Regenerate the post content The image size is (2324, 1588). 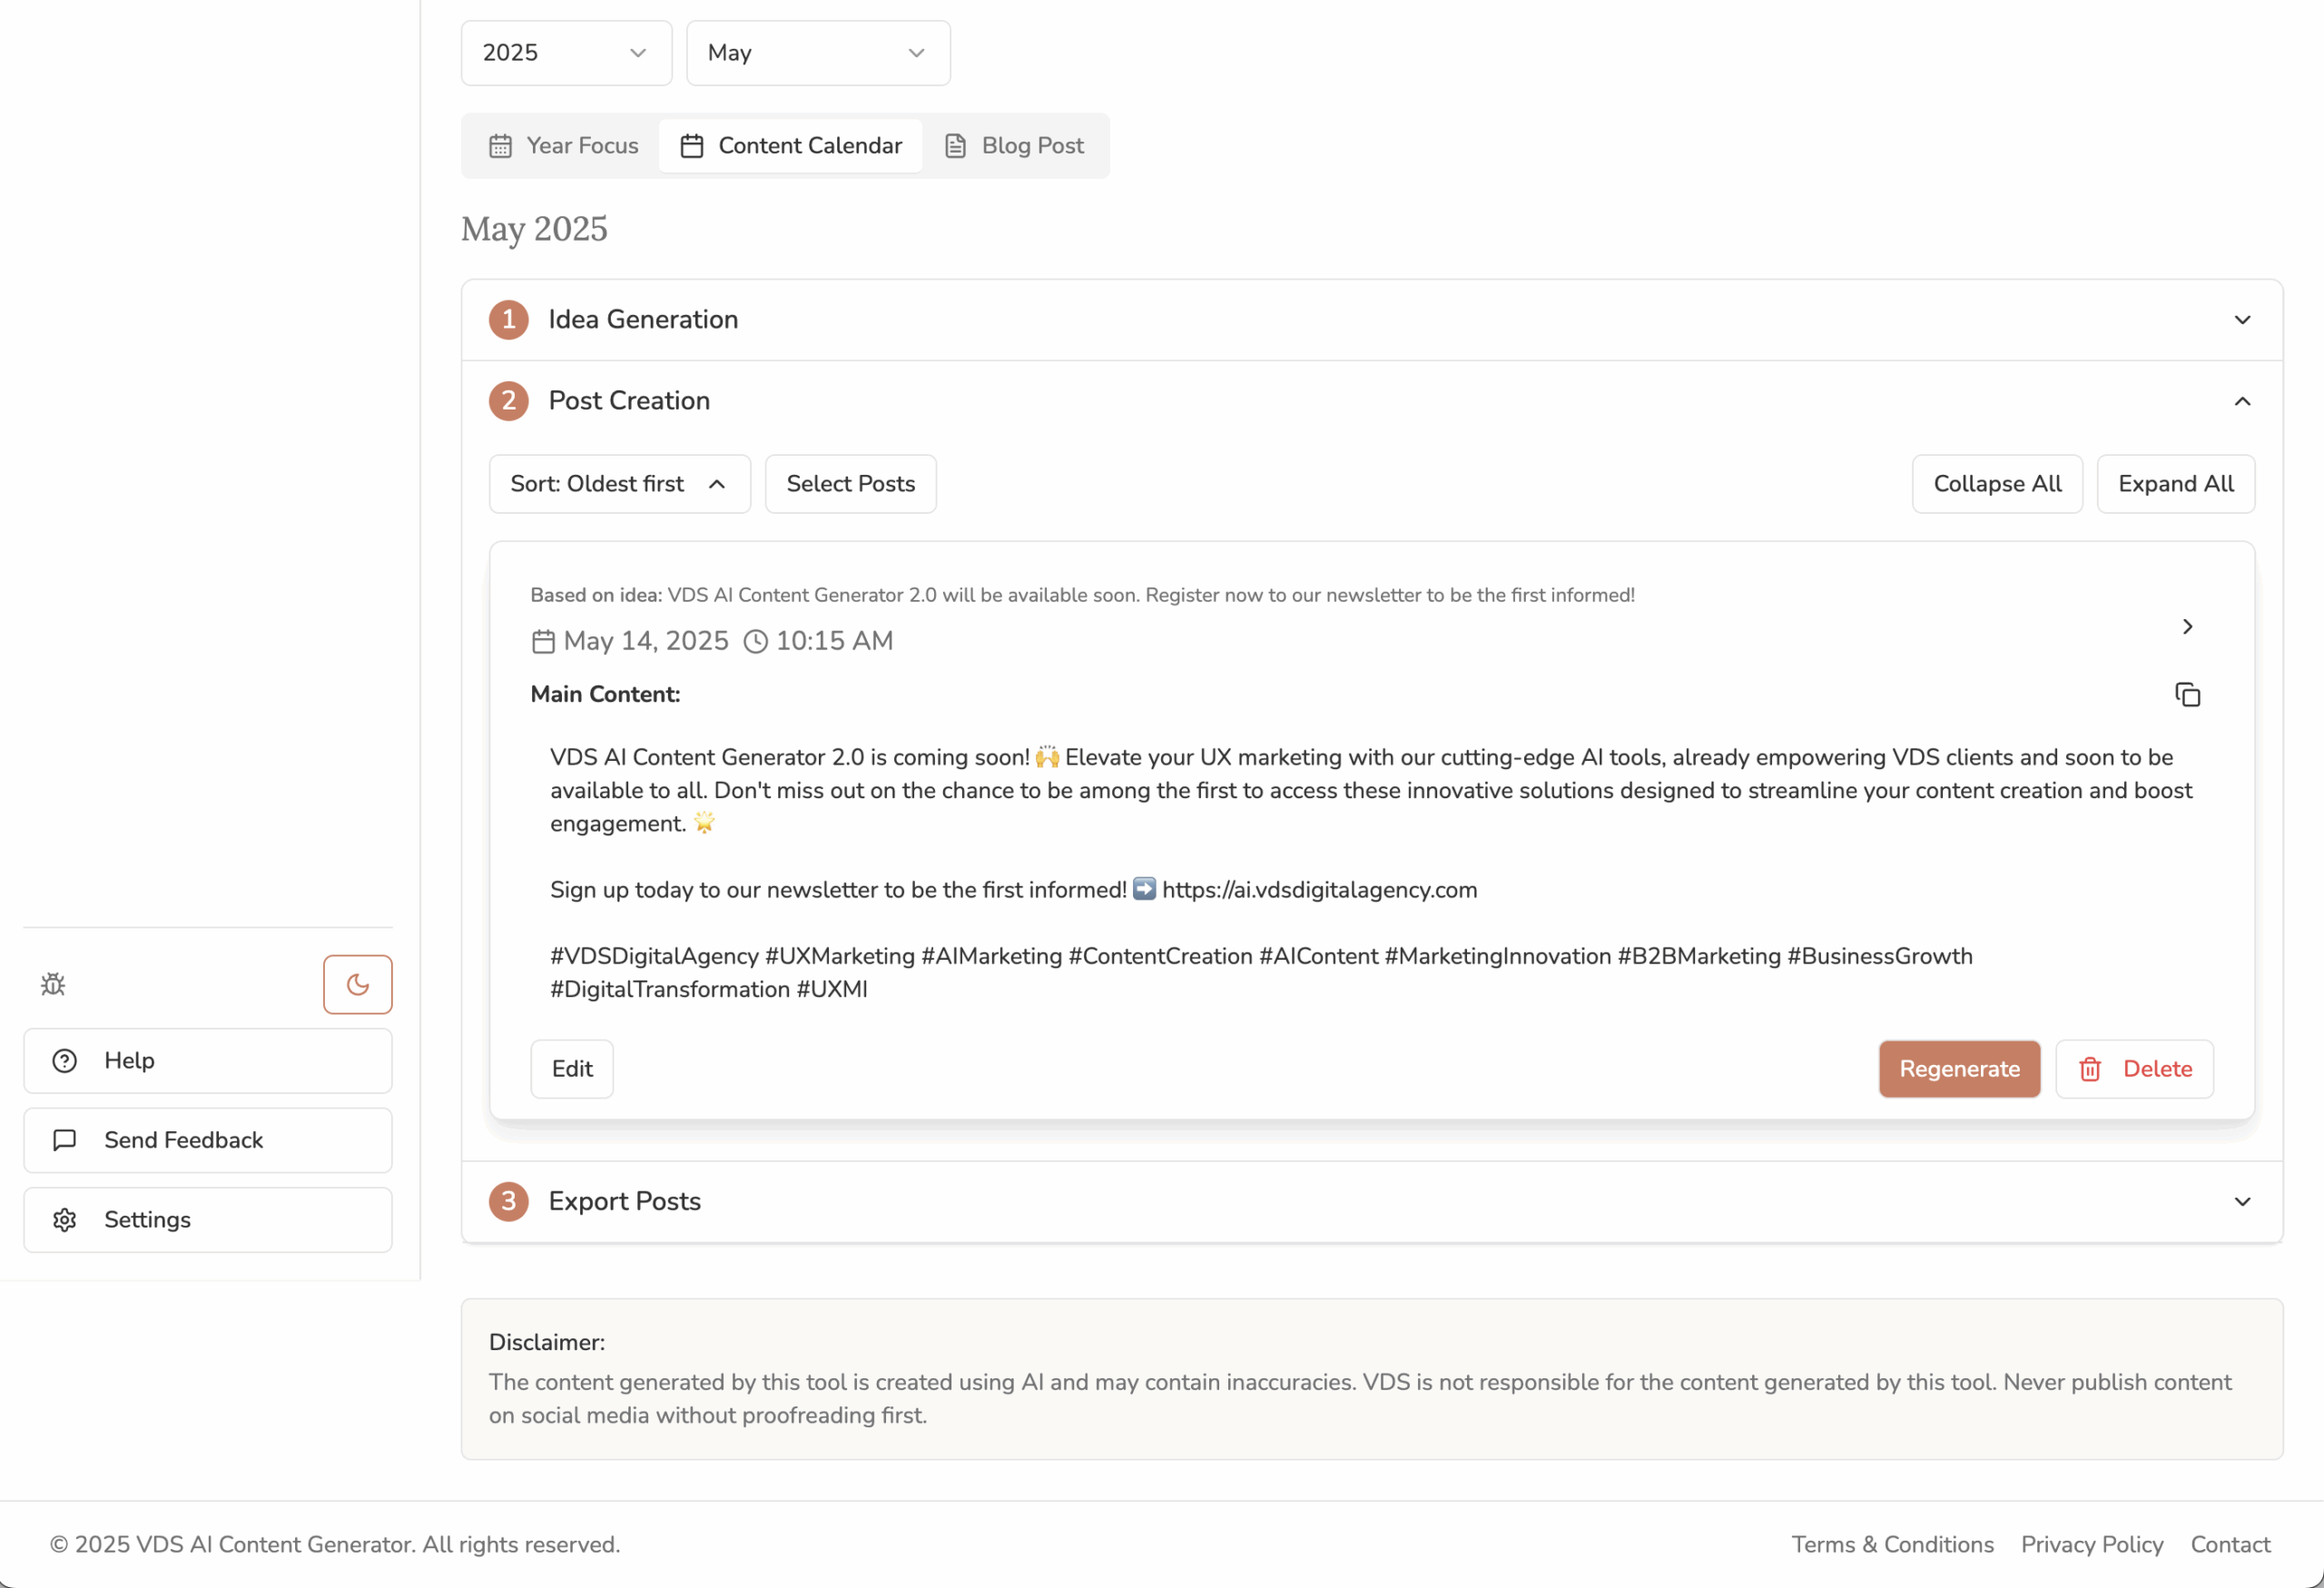pos(1959,1069)
